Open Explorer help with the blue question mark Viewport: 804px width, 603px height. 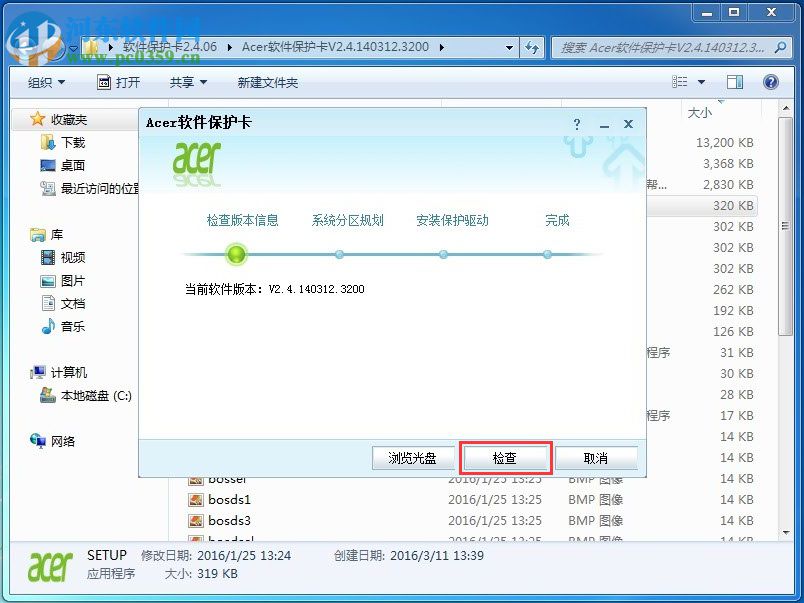[771, 82]
